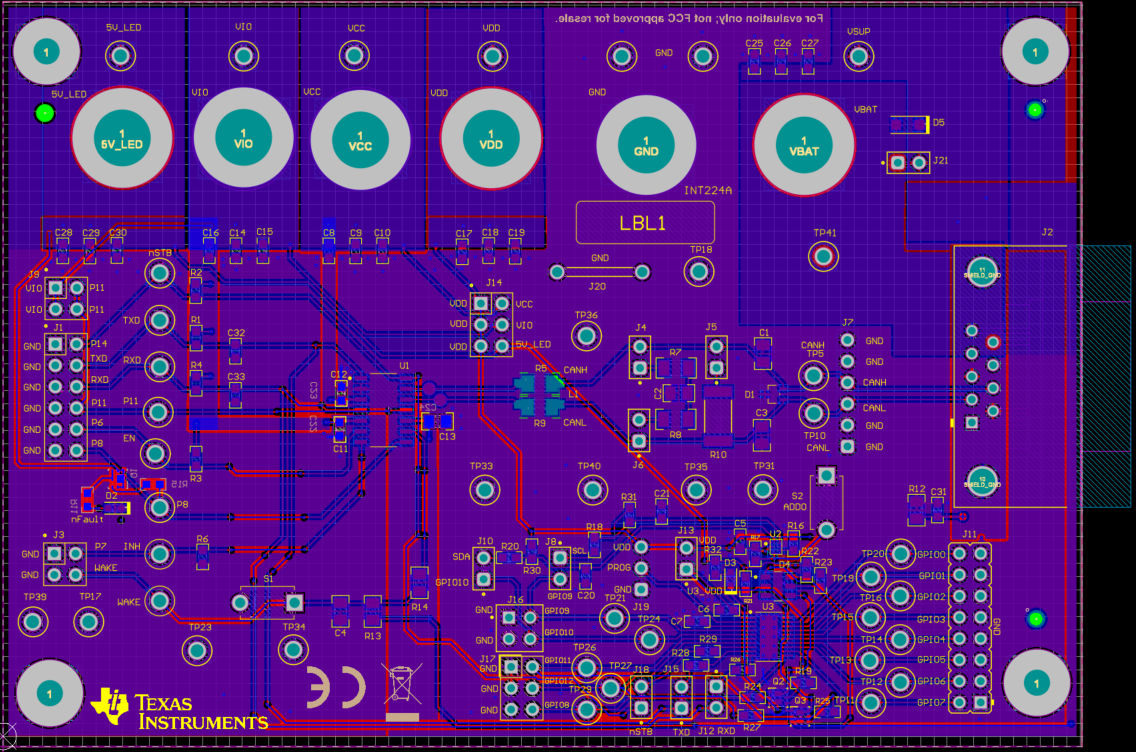Click test point TP41
The width and height of the screenshot is (1136, 752).
tap(824, 257)
